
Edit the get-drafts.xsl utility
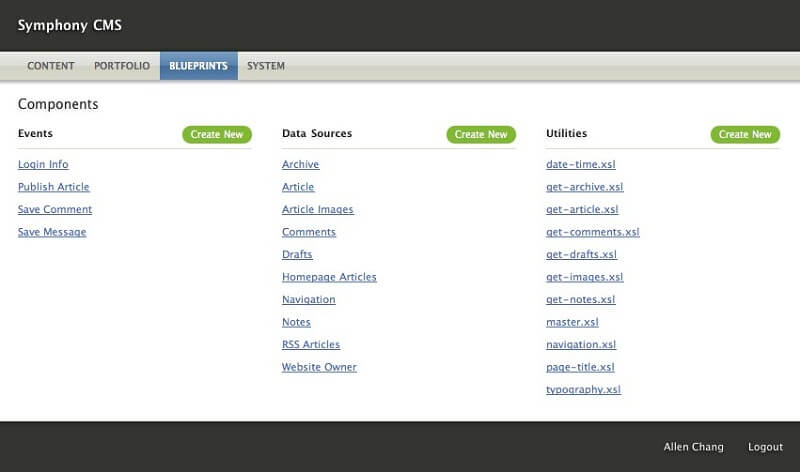point(581,254)
